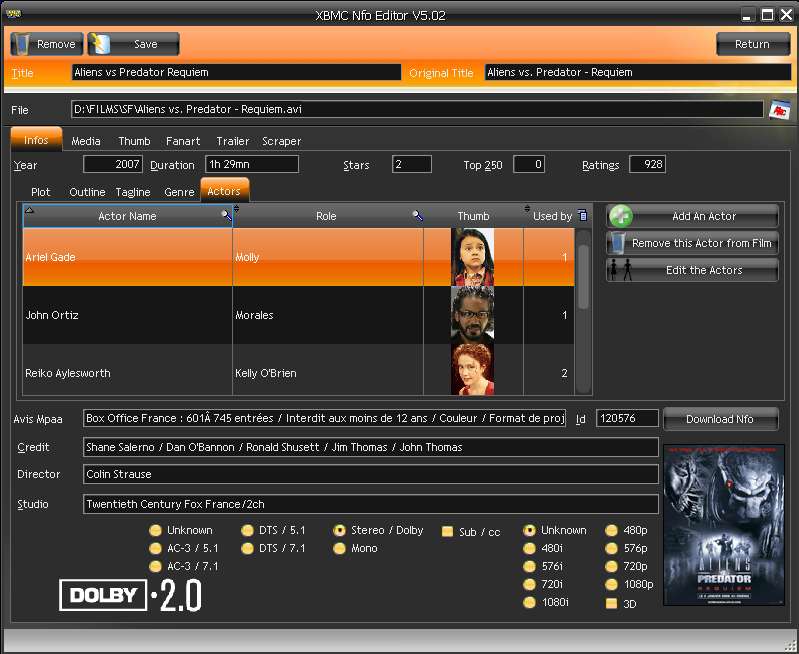The width and height of the screenshot is (799, 654).
Task: Click the Add An Actor button label
Action: click(x=704, y=216)
